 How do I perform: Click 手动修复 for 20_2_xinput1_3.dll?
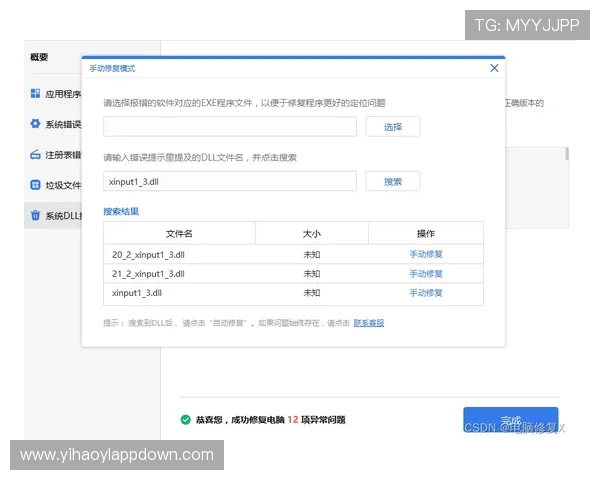pos(426,254)
